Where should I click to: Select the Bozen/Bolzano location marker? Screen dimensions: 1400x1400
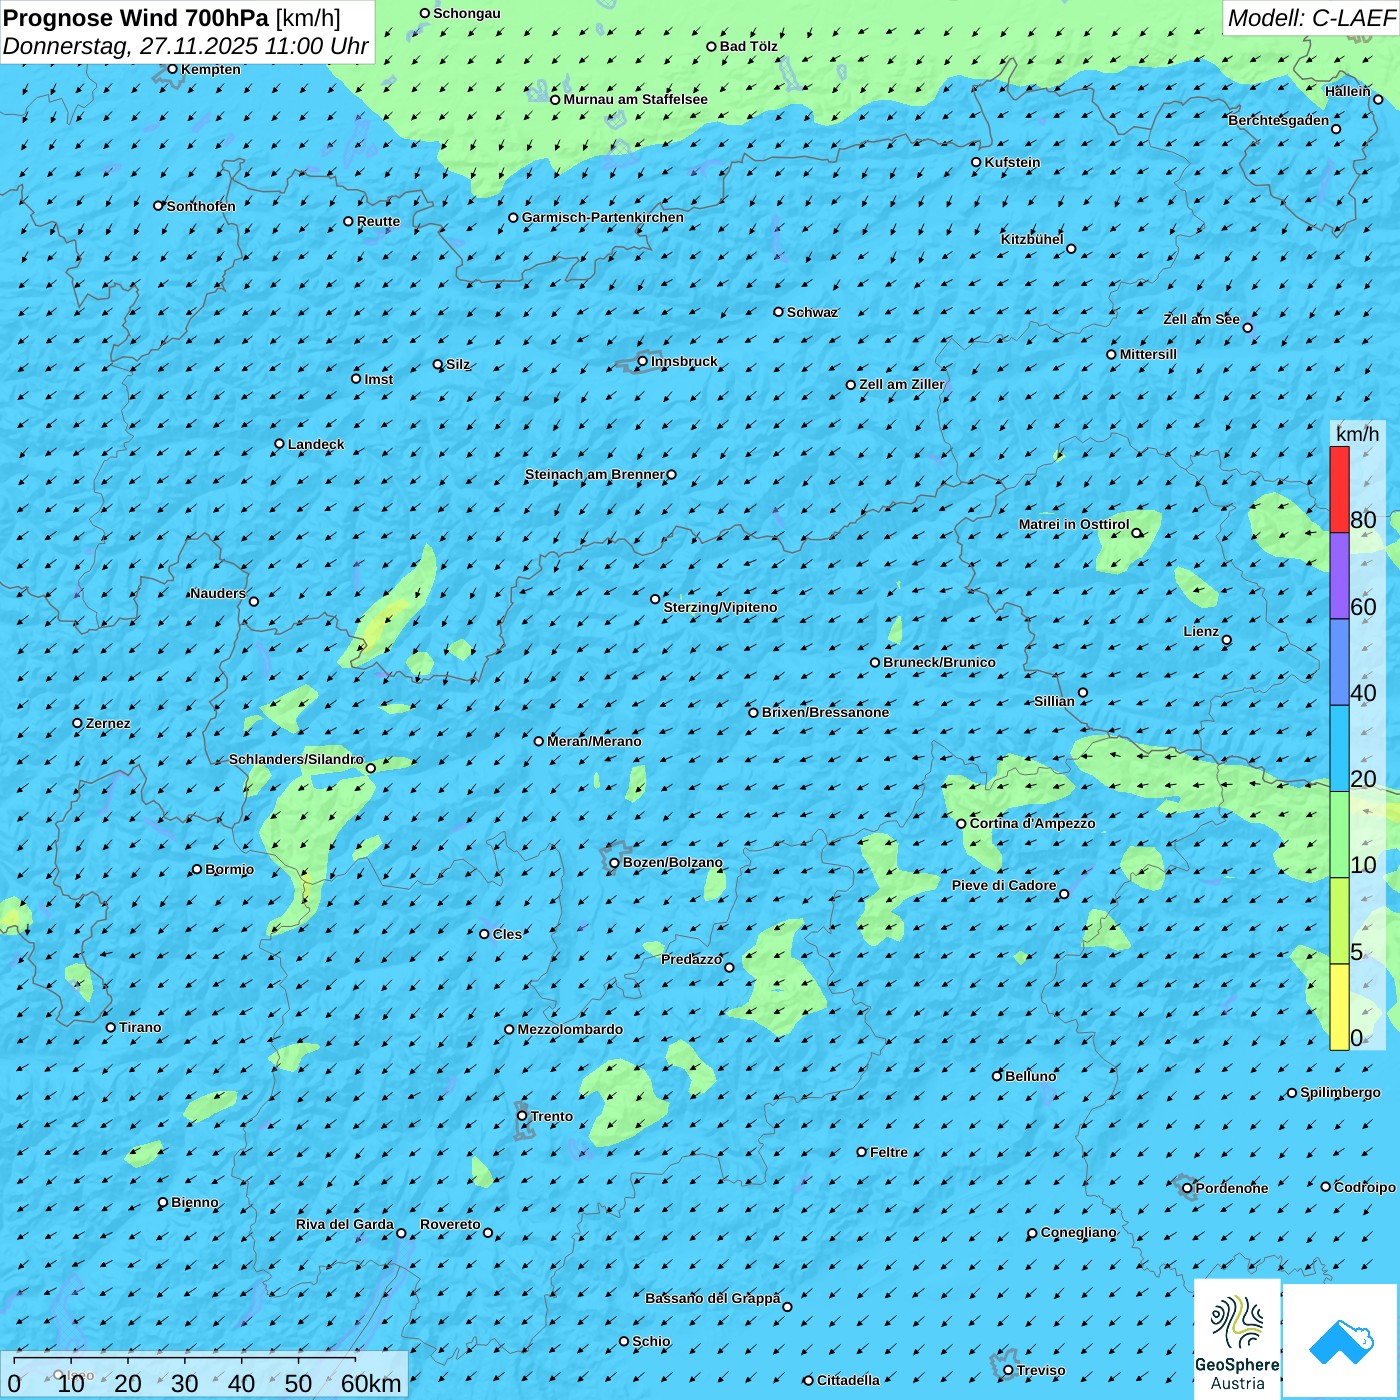615,863
